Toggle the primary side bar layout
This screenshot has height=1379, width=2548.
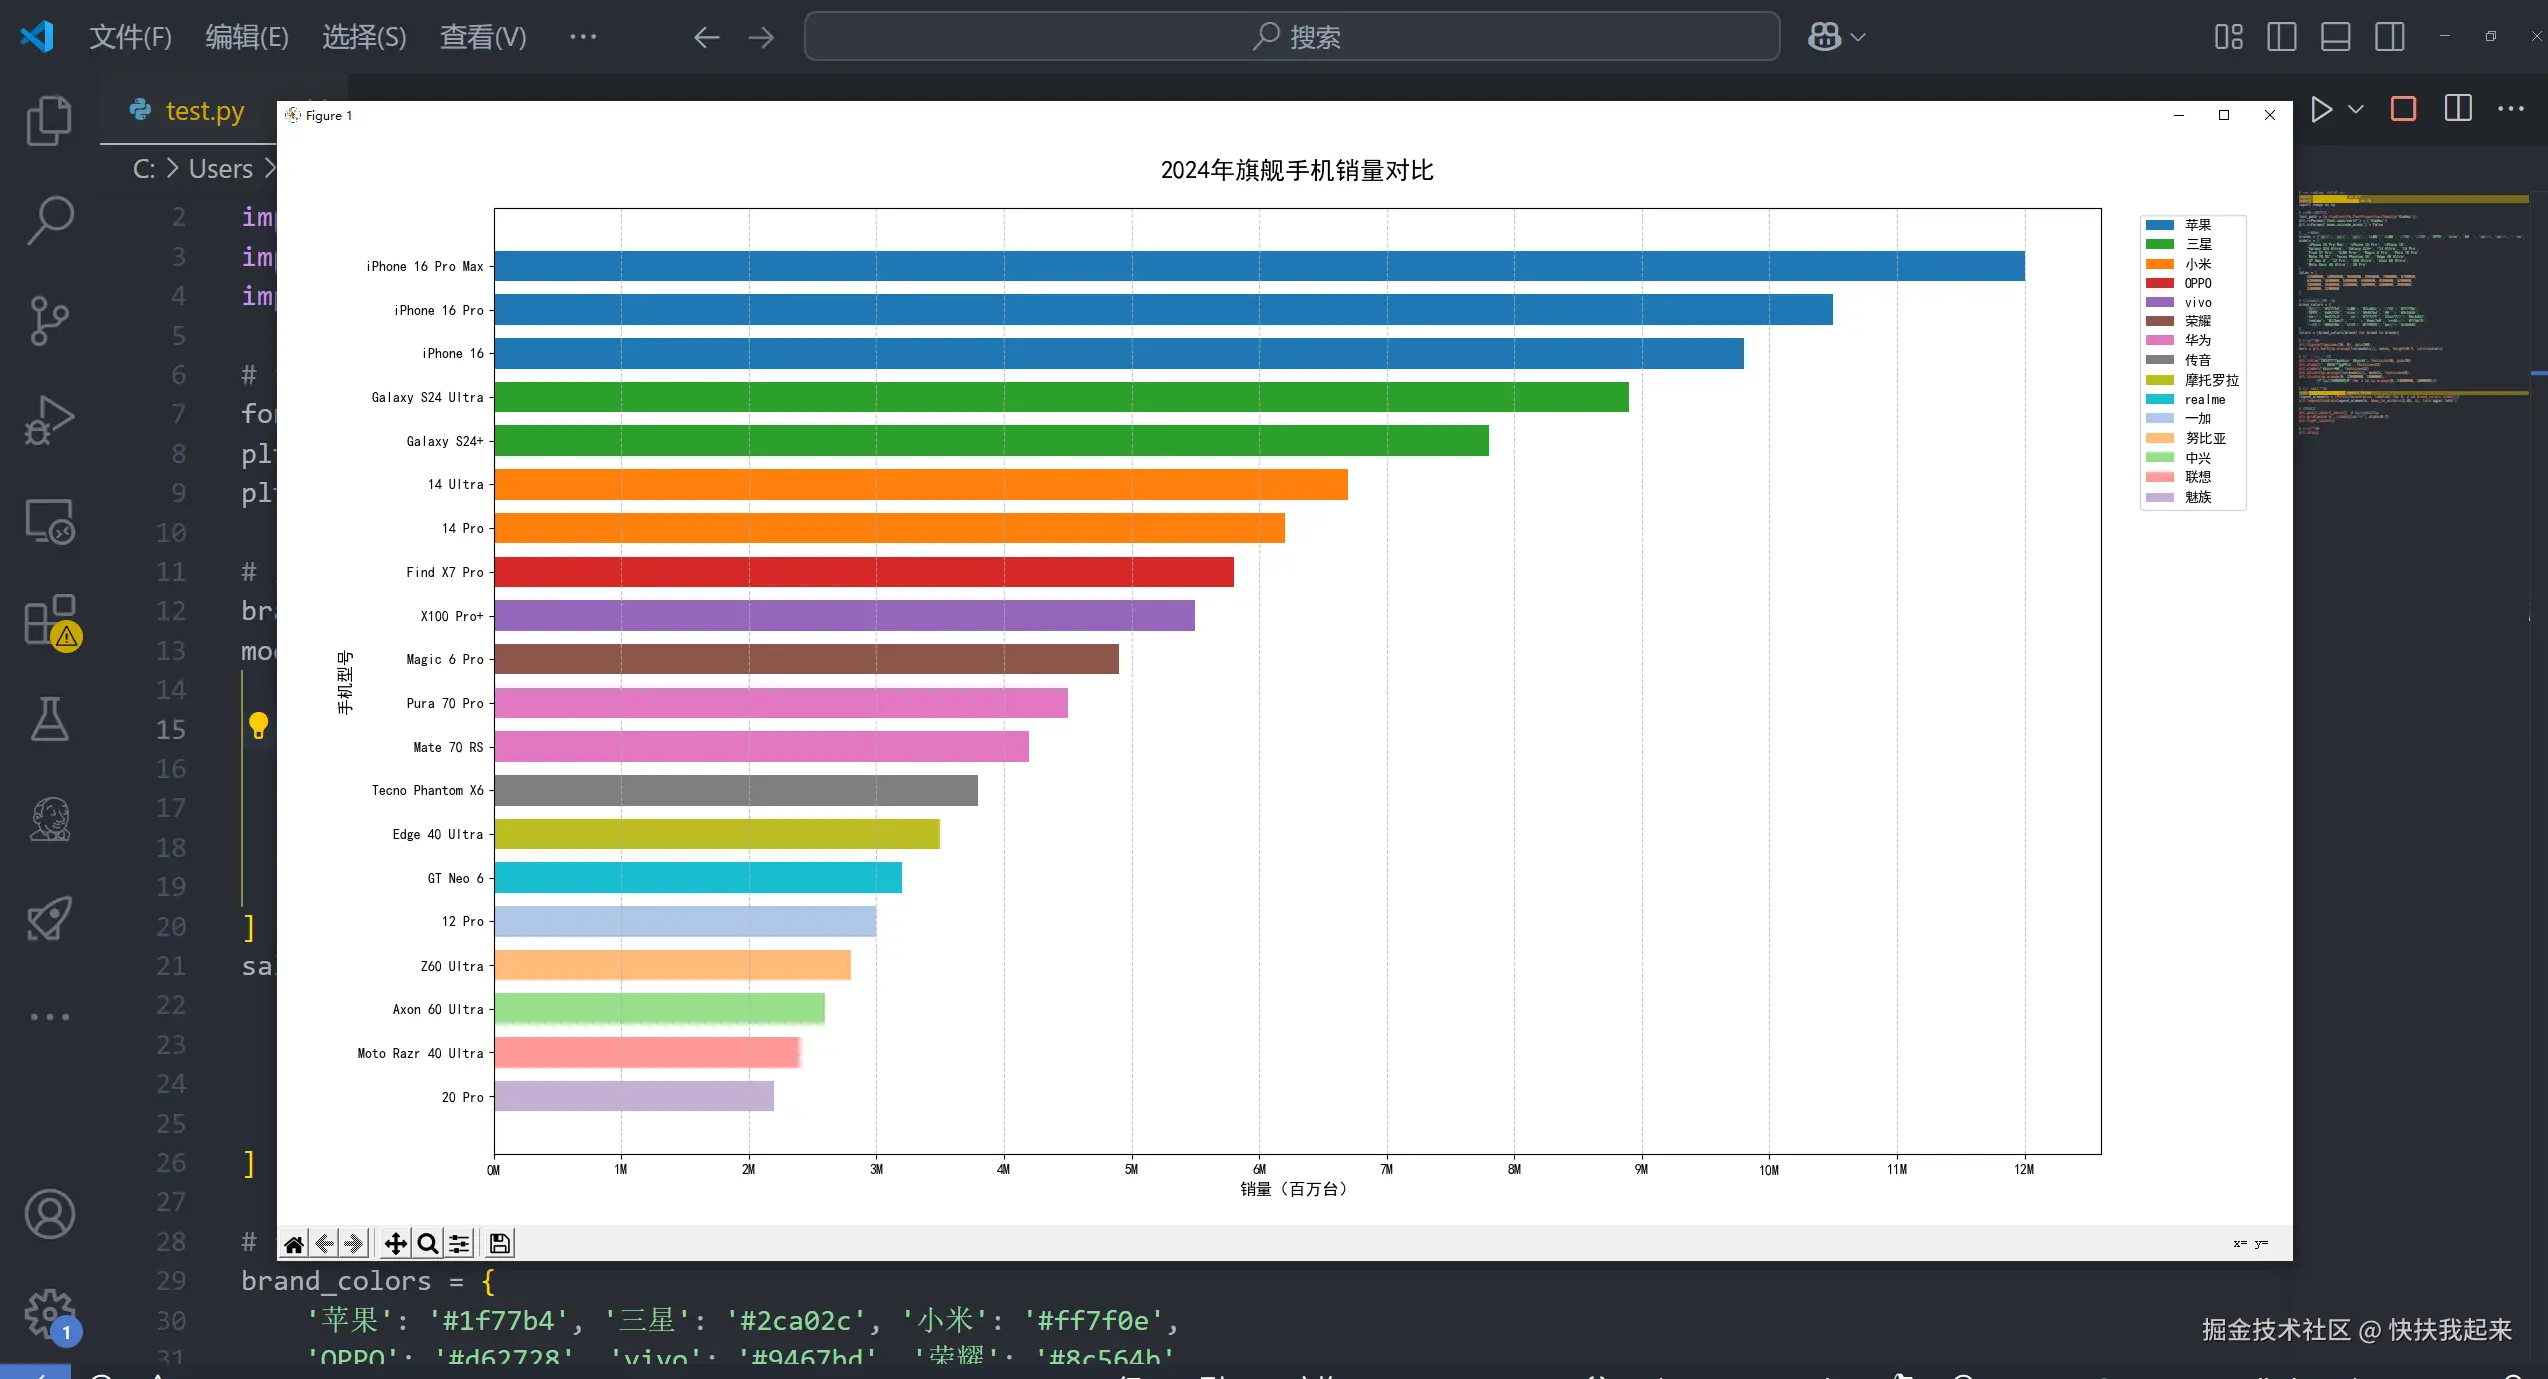point(2281,37)
